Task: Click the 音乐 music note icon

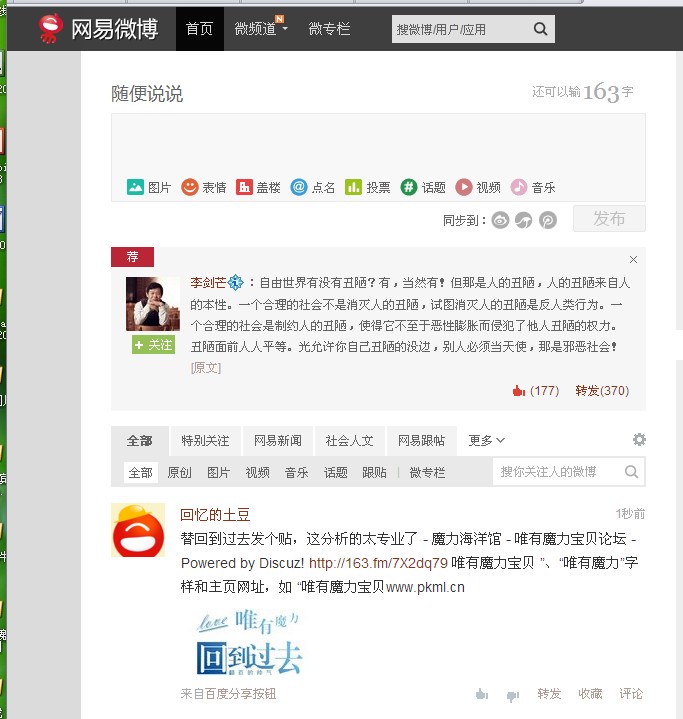Action: pyautogui.click(x=519, y=187)
